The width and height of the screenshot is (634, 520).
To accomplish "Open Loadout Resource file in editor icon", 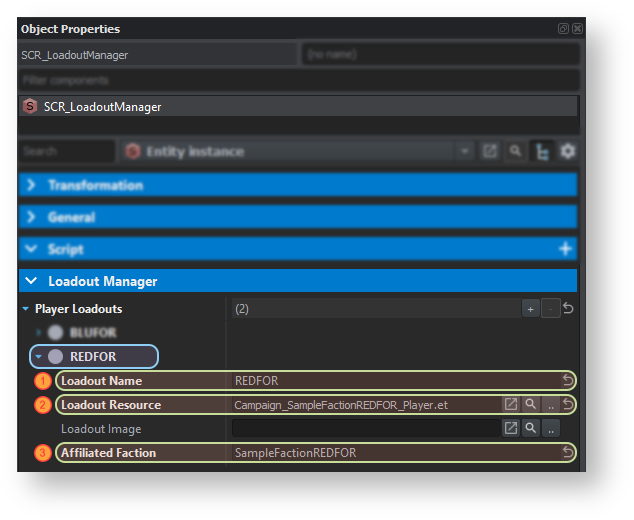I will point(511,404).
